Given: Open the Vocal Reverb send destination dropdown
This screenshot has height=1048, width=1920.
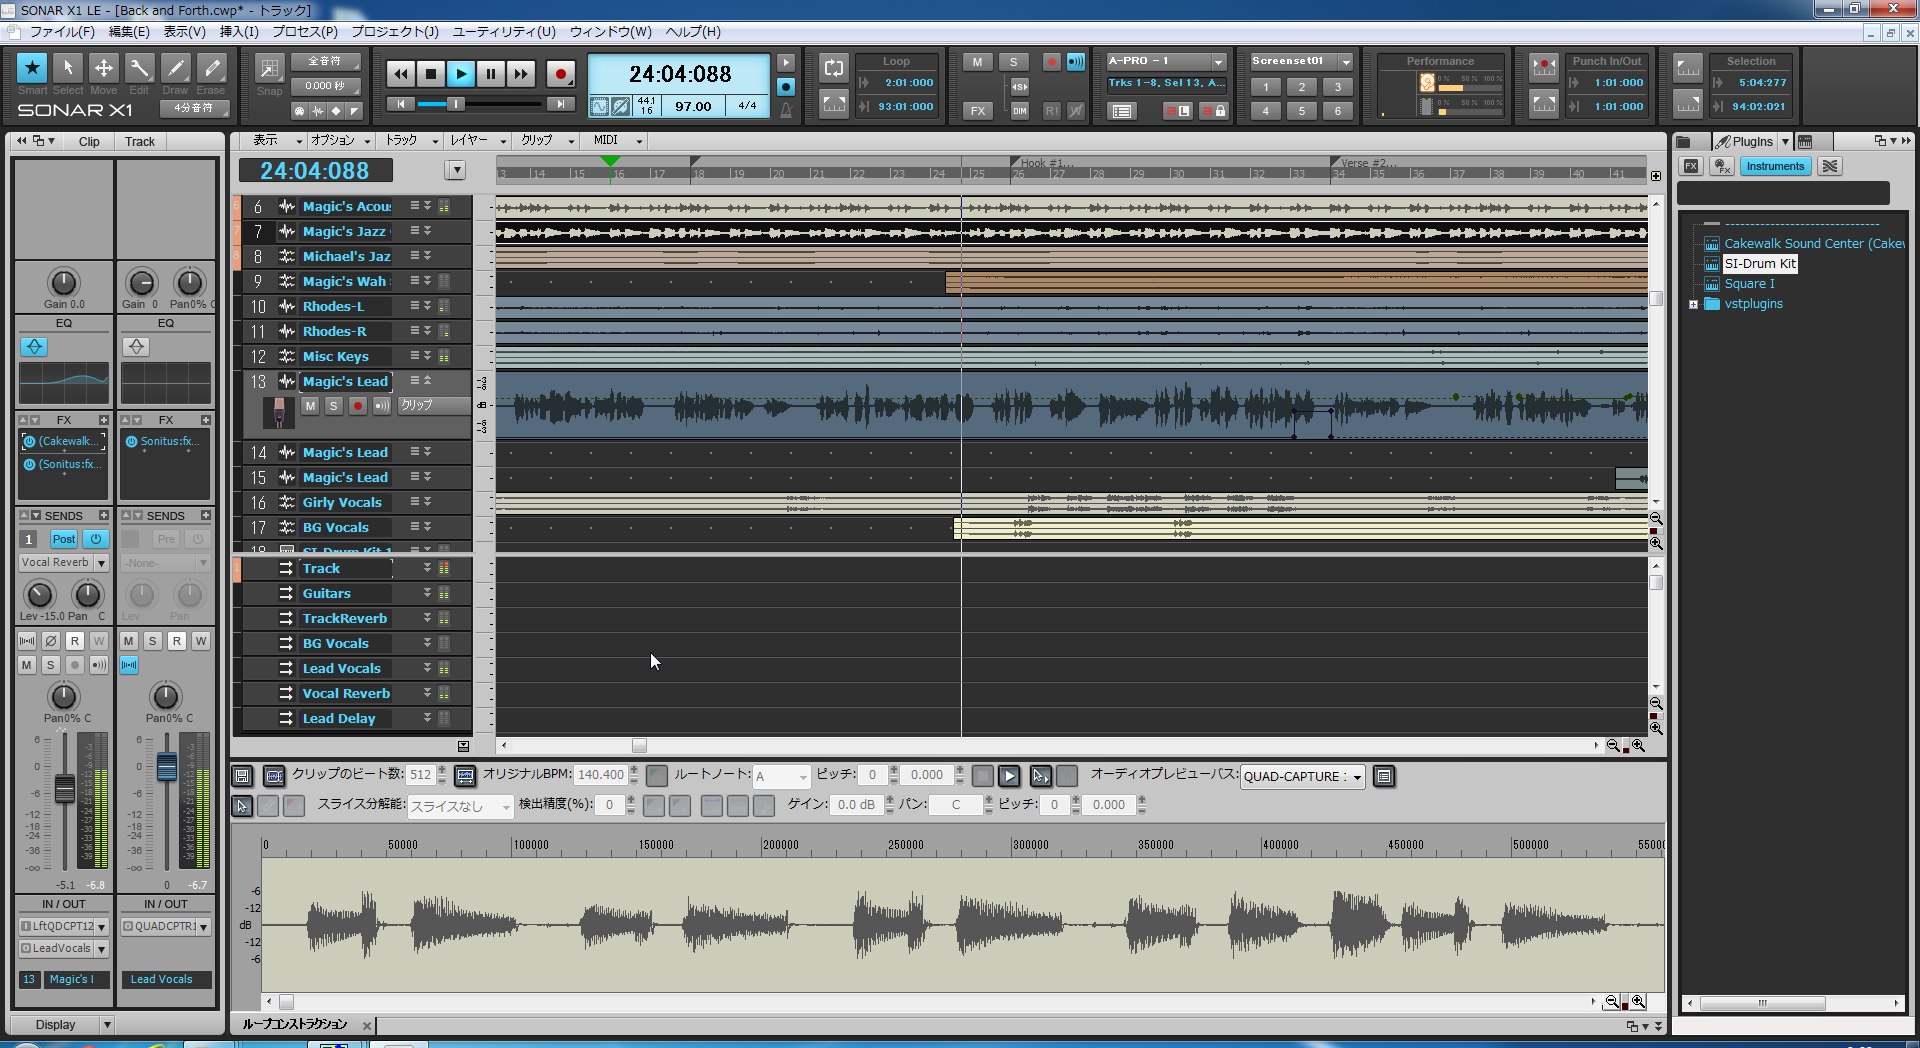Looking at the screenshot, I should (x=101, y=563).
